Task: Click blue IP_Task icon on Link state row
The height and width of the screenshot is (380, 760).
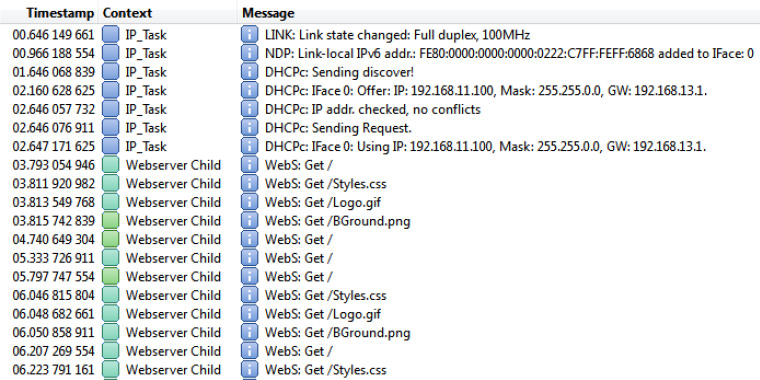Action: pyautogui.click(x=111, y=35)
